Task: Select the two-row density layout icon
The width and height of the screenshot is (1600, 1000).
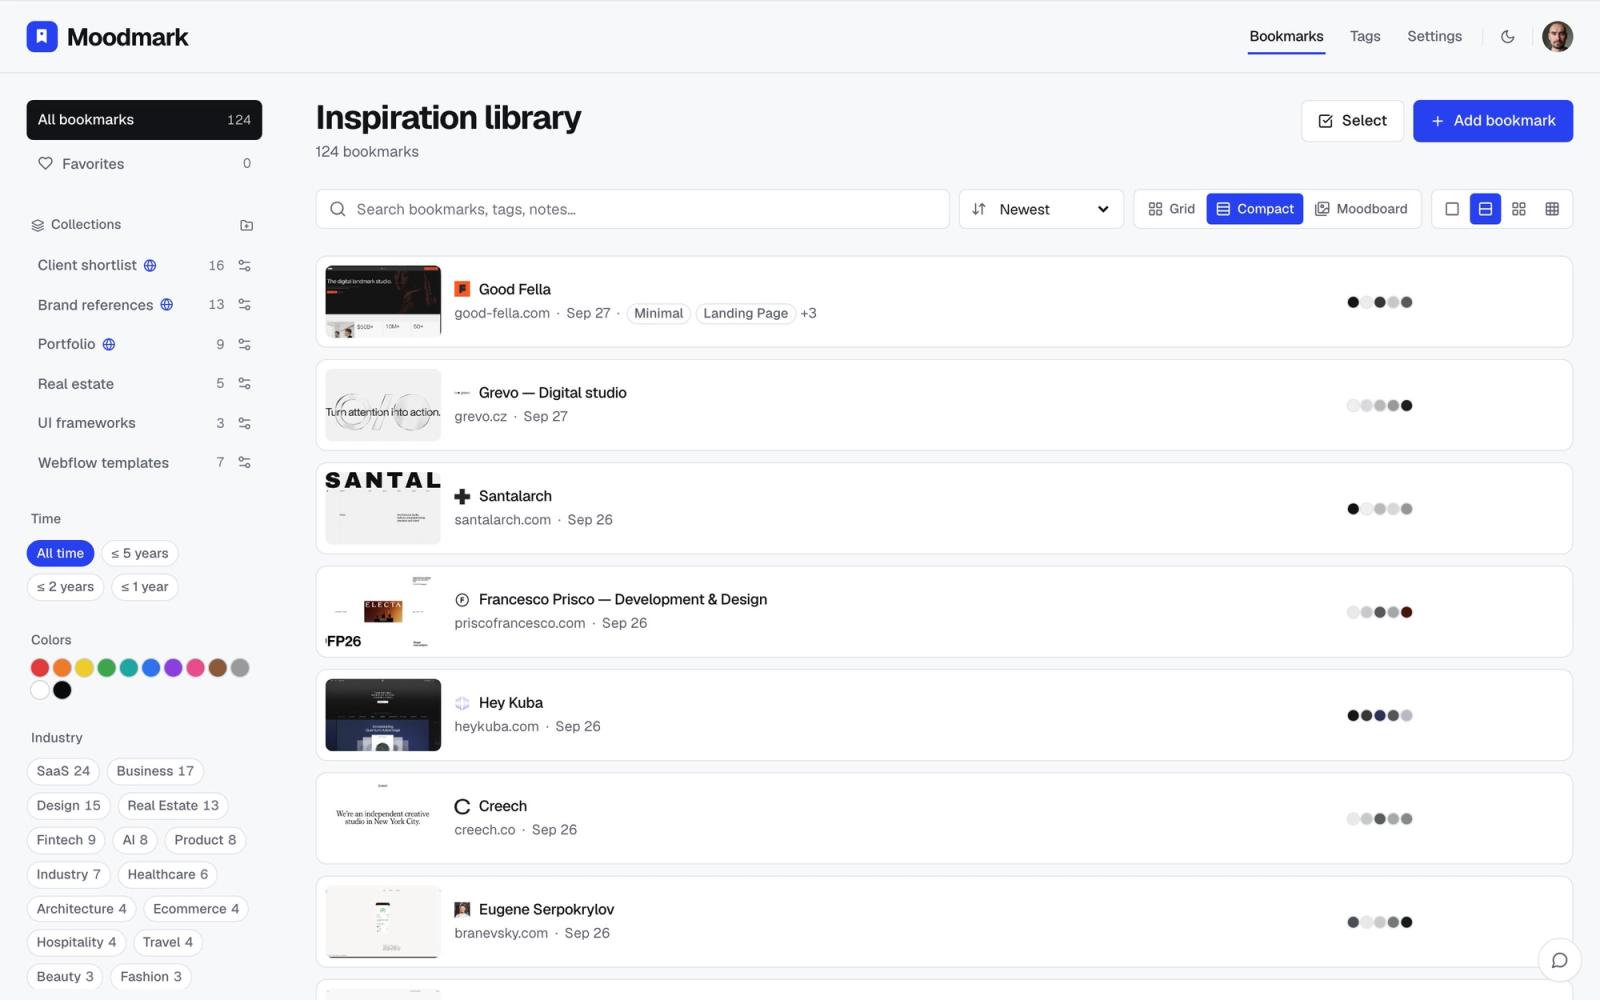Action: (x=1485, y=209)
